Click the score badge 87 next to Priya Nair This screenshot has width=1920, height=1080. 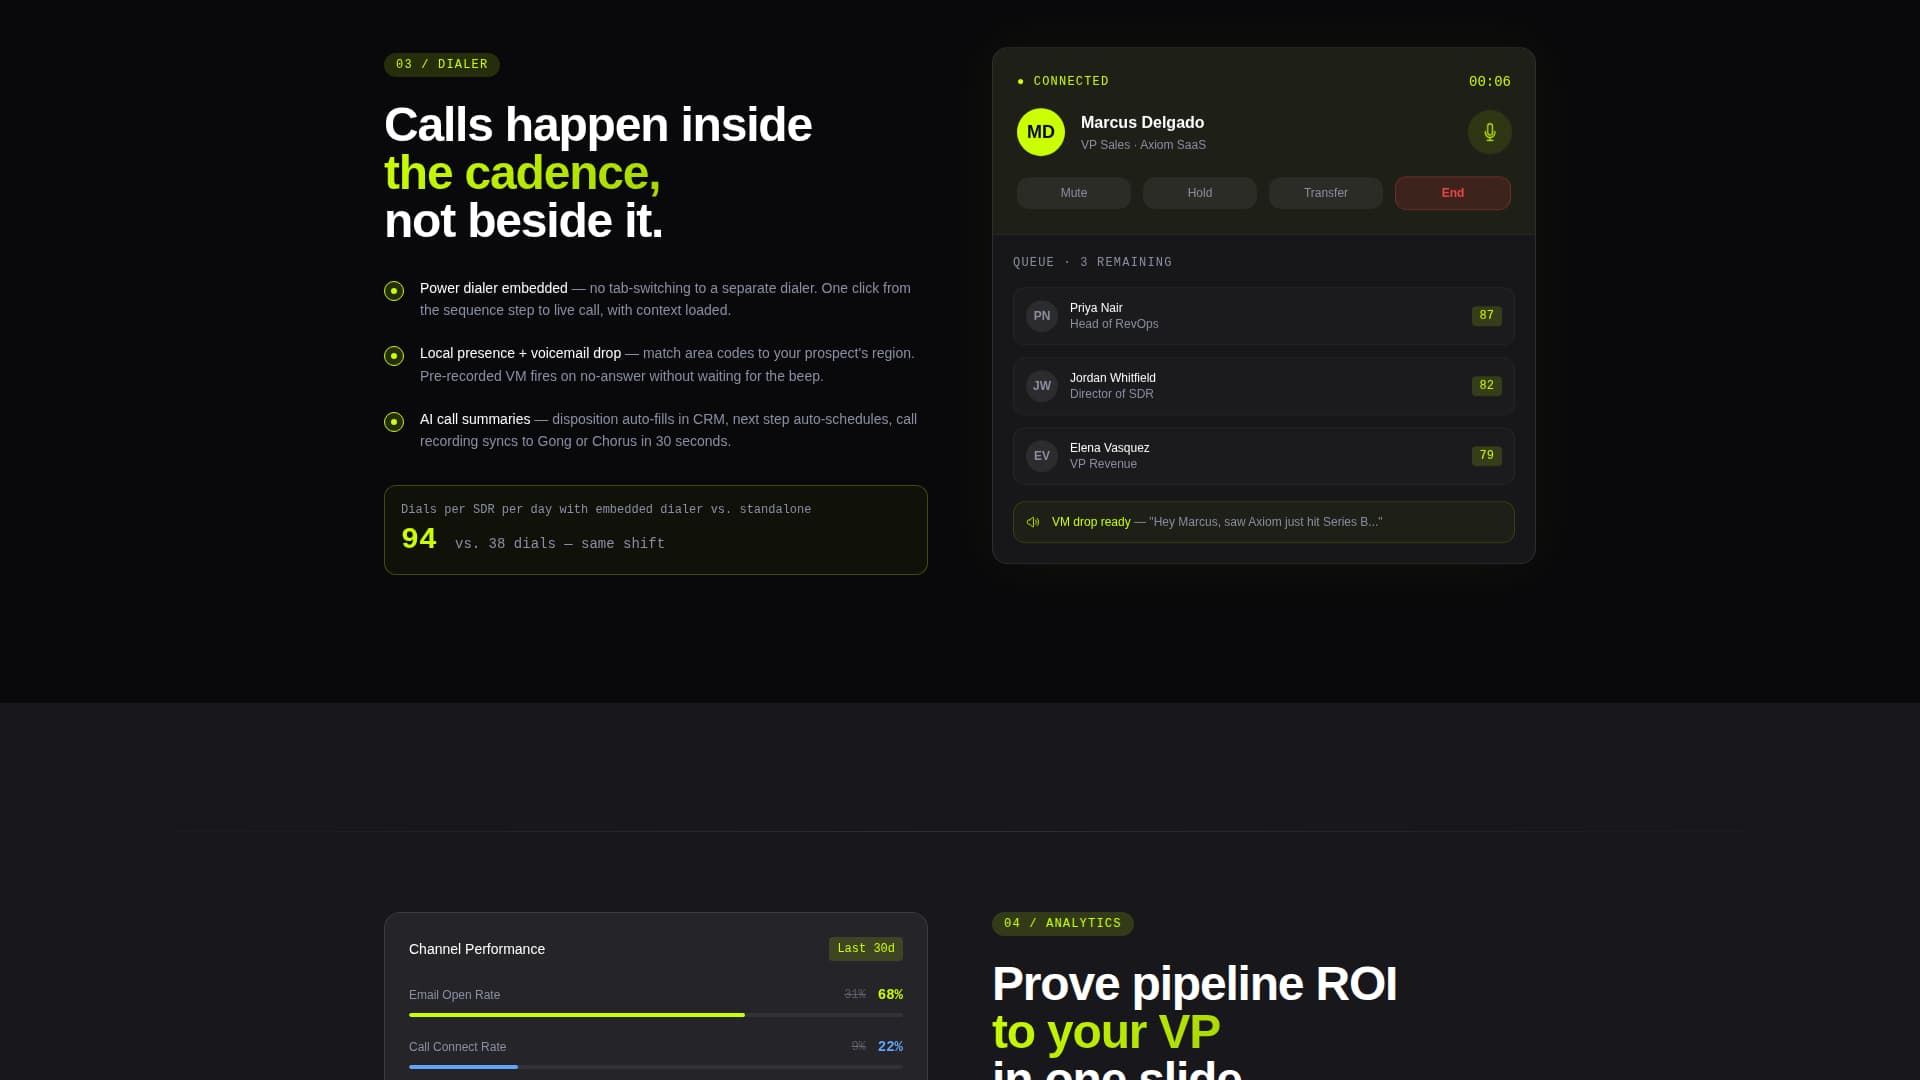click(1486, 315)
